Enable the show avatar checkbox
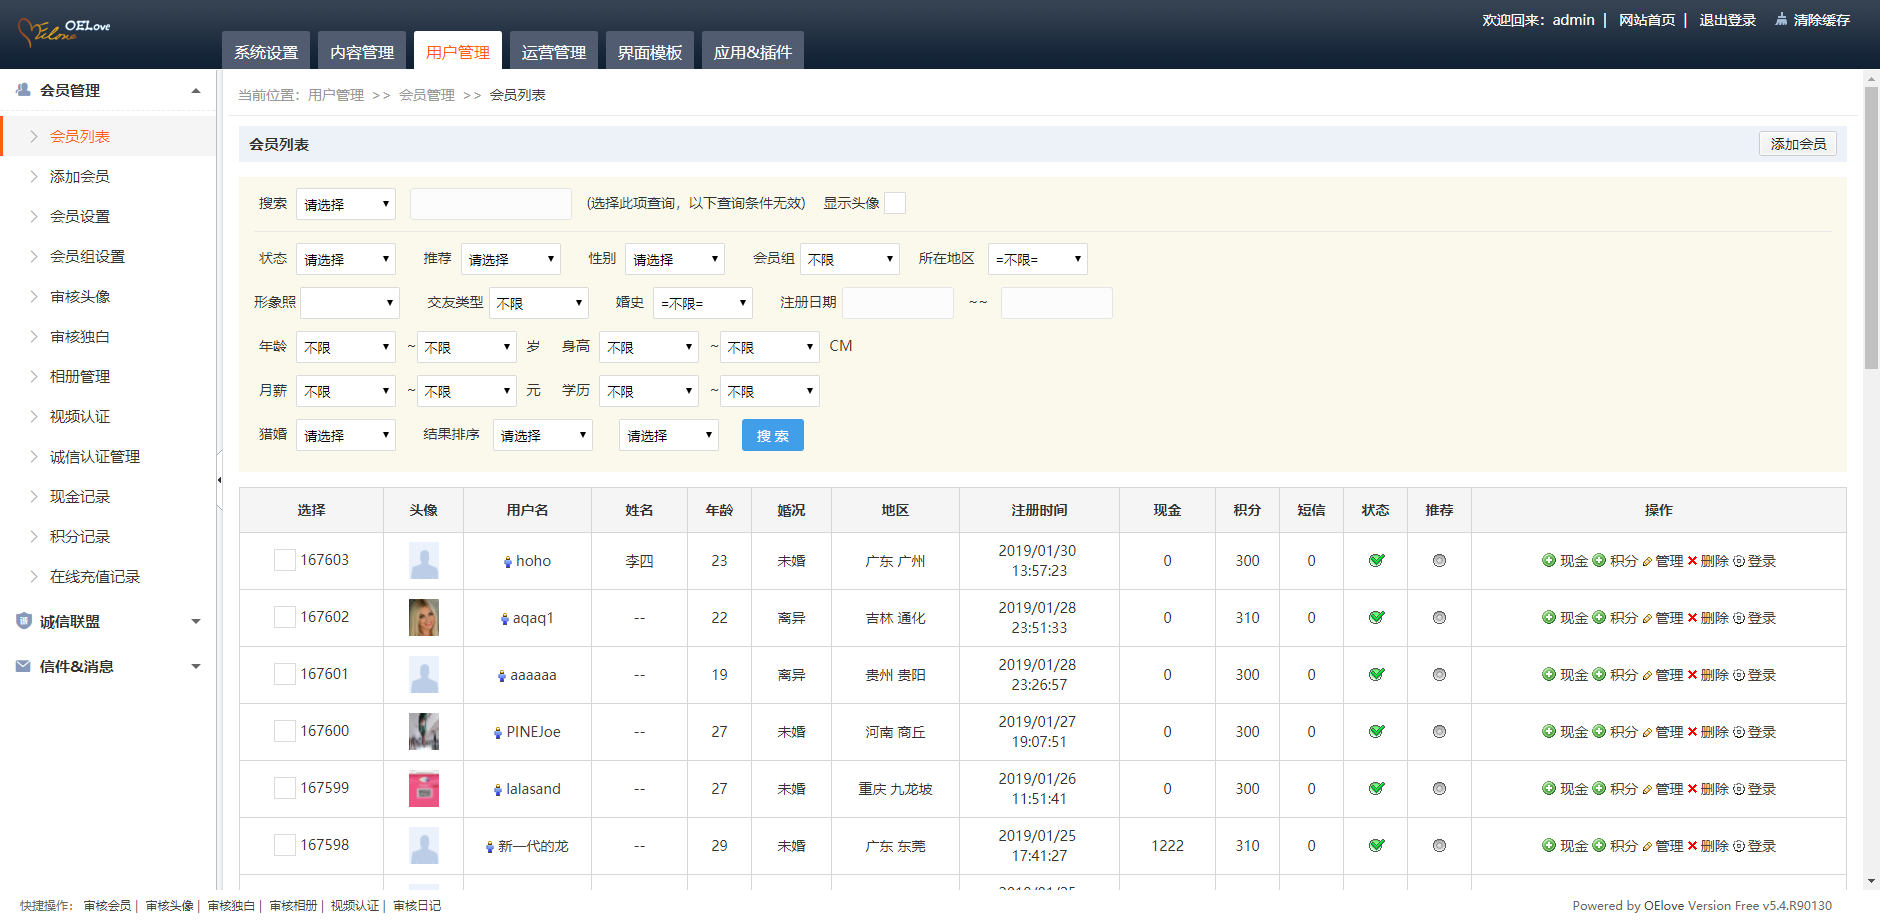This screenshot has width=1880, height=922. coord(895,203)
